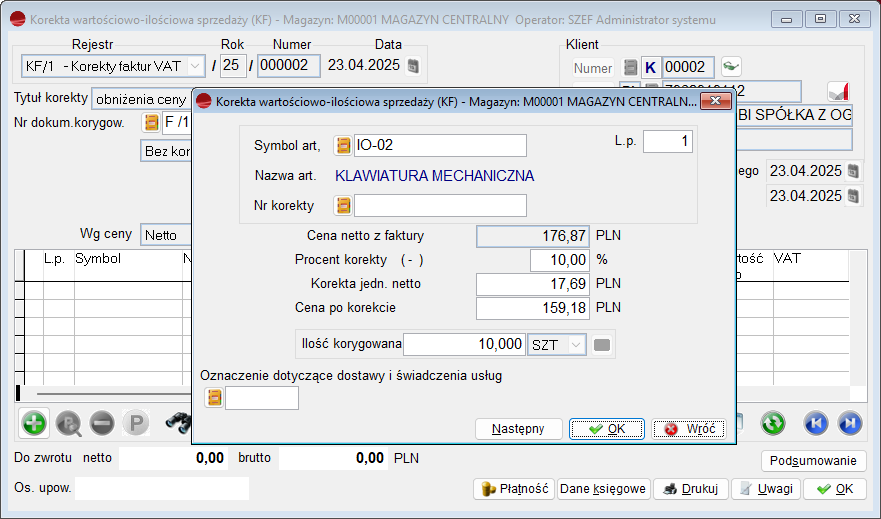Click the Drukuj print button

pos(690,489)
